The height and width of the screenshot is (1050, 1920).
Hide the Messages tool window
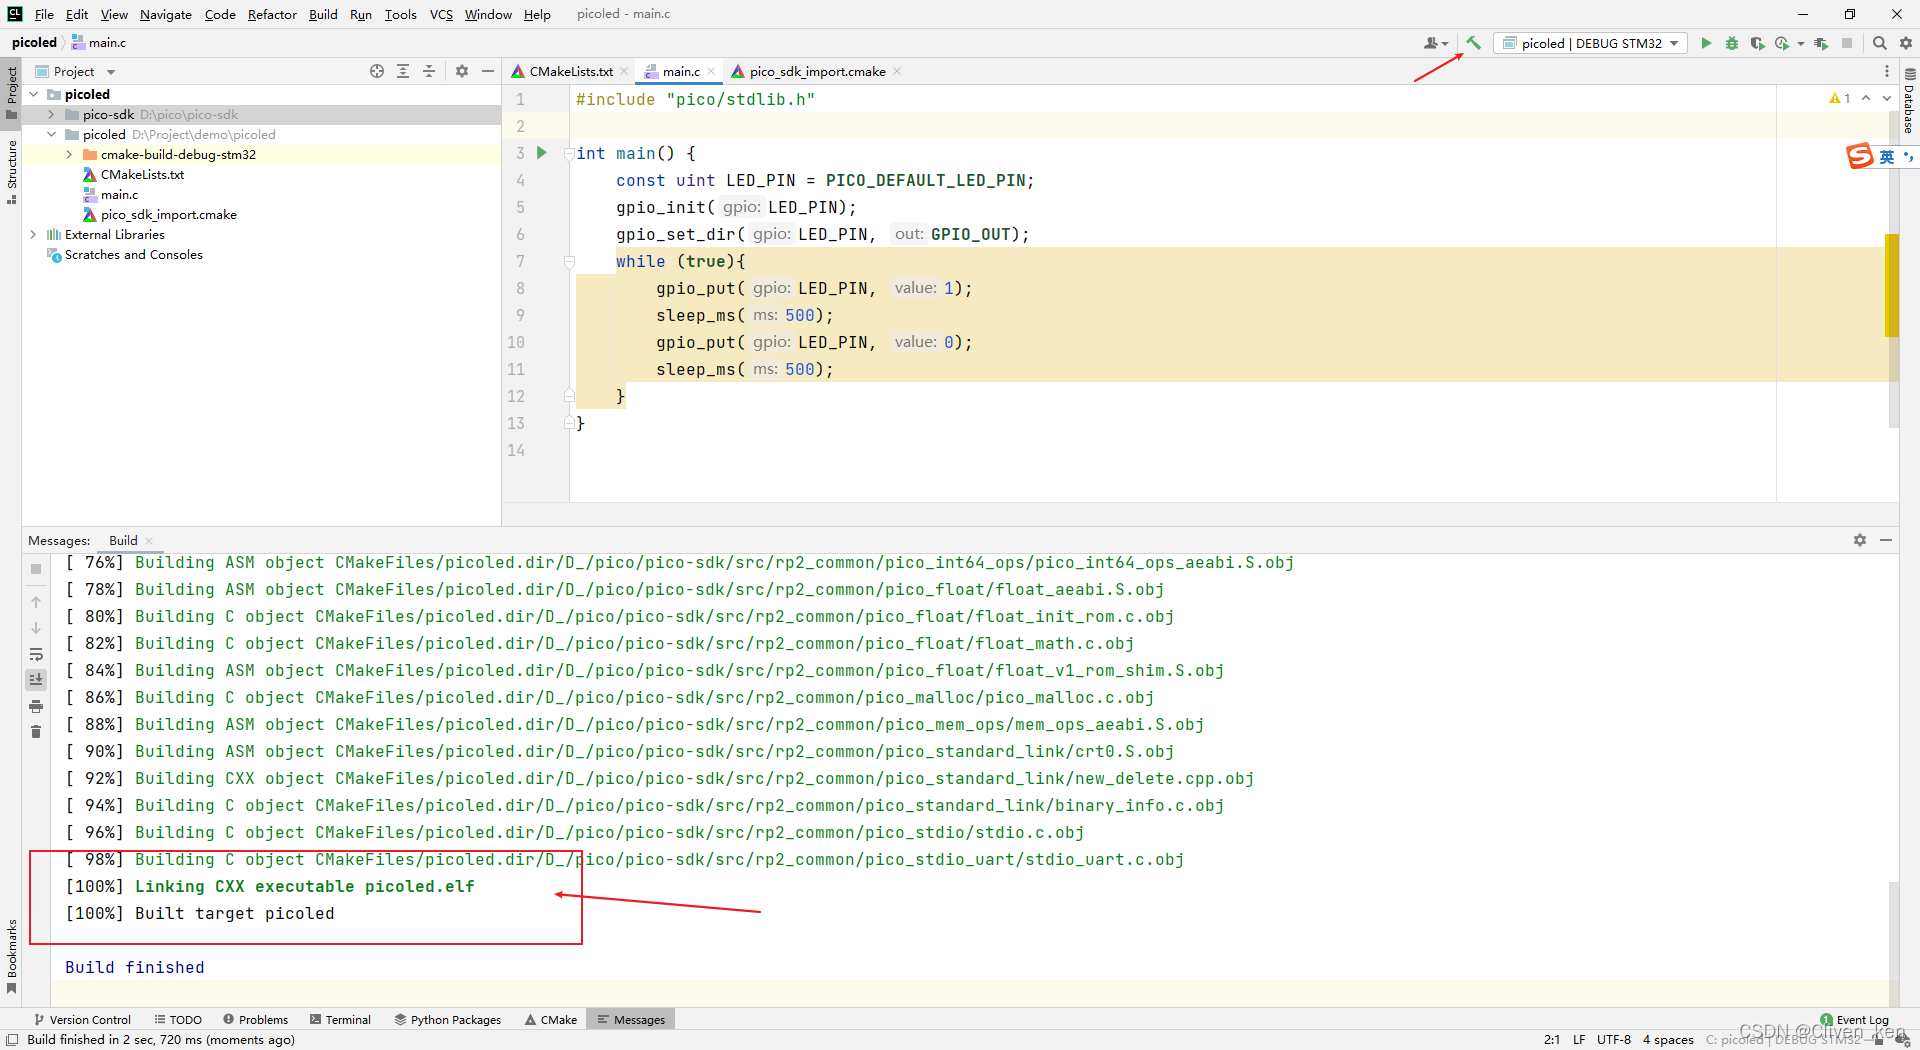pos(1886,540)
